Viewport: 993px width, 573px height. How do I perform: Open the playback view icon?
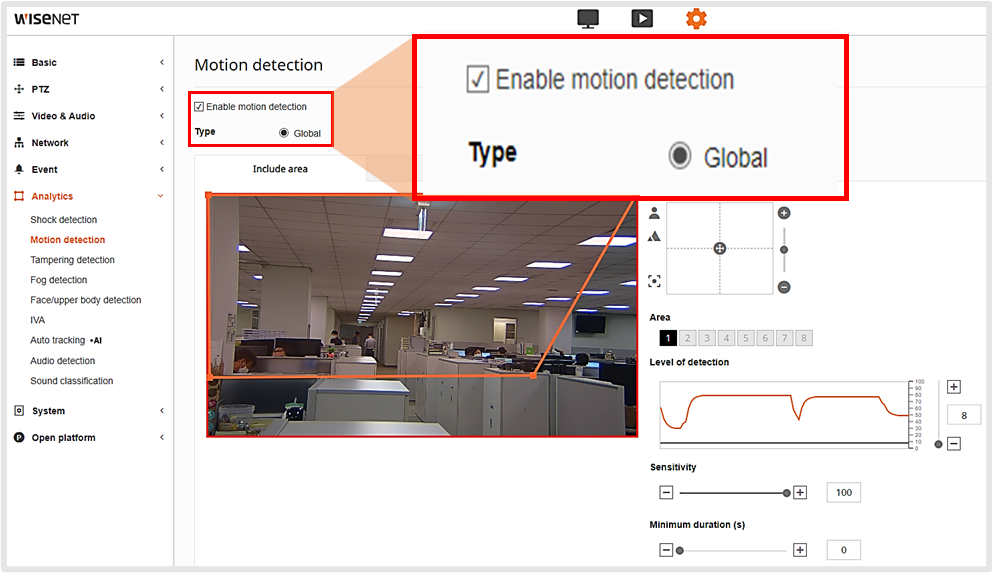tap(642, 19)
